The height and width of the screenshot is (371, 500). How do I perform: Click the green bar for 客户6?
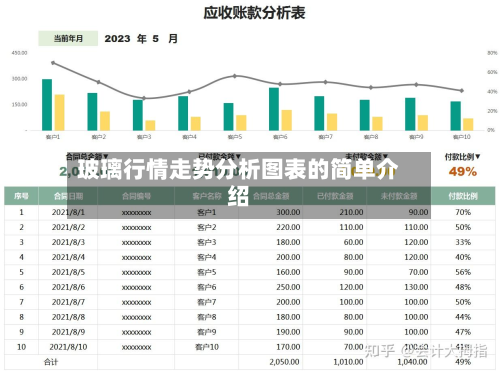pyautogui.click(x=274, y=109)
